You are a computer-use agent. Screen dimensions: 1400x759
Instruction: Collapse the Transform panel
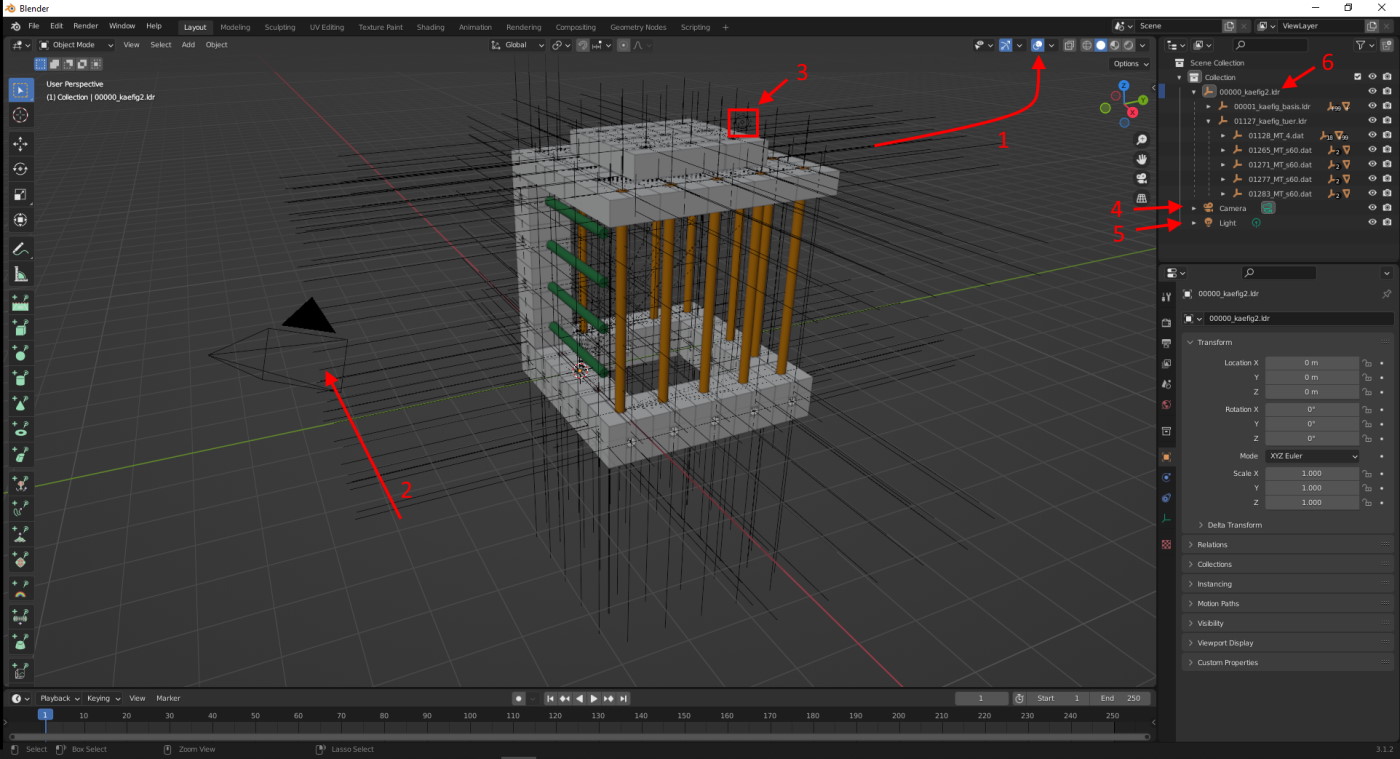1215,342
